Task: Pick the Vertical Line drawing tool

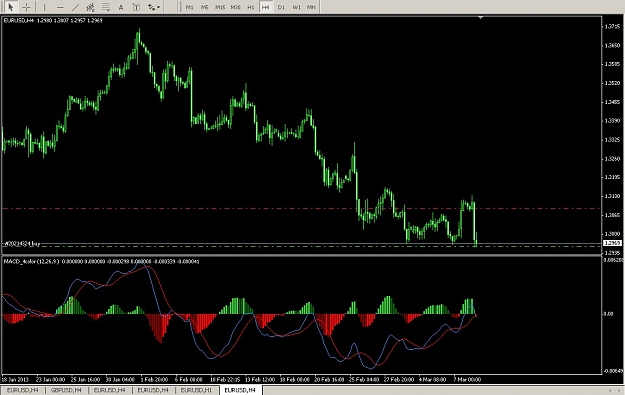Action: point(44,7)
